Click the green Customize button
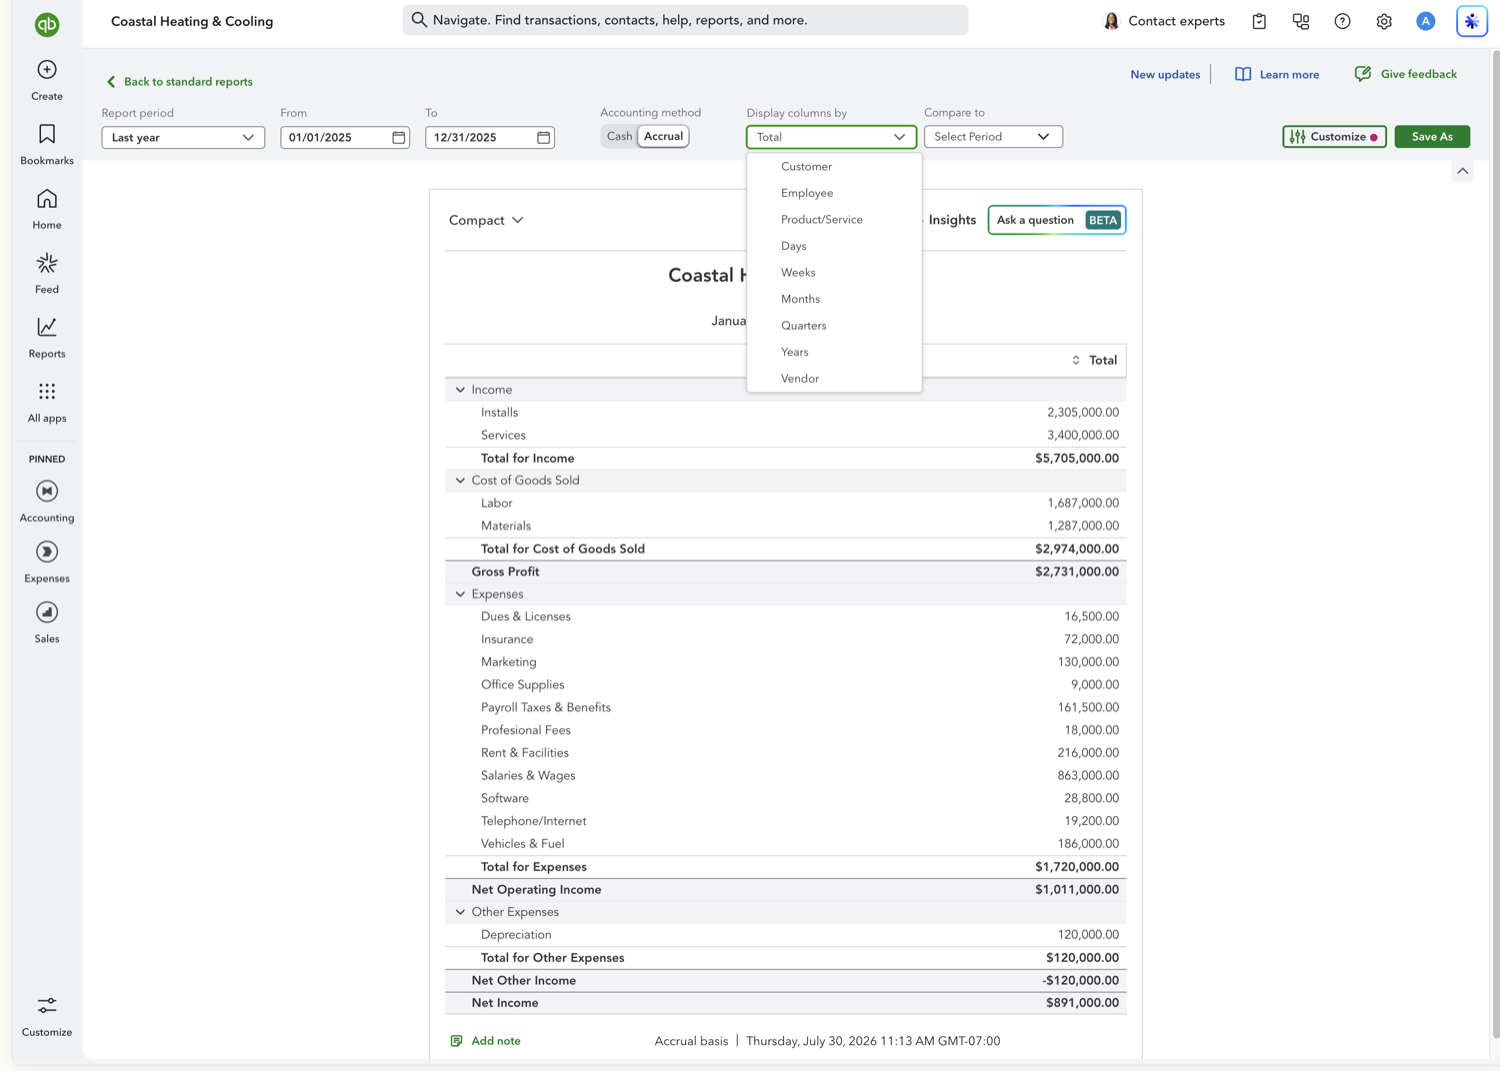 coord(1334,136)
